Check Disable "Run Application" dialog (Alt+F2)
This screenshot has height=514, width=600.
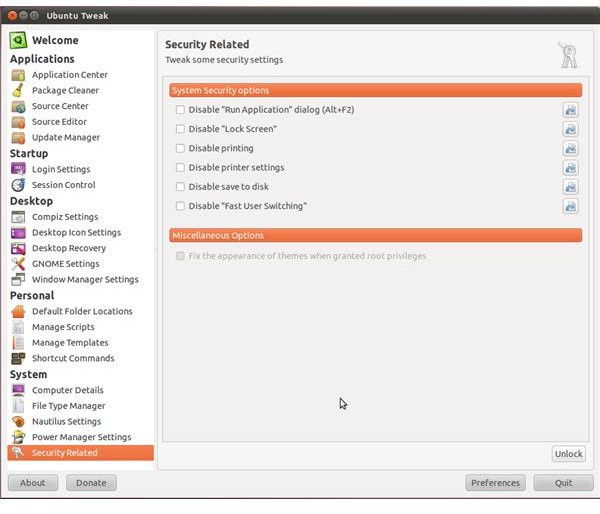point(180,110)
